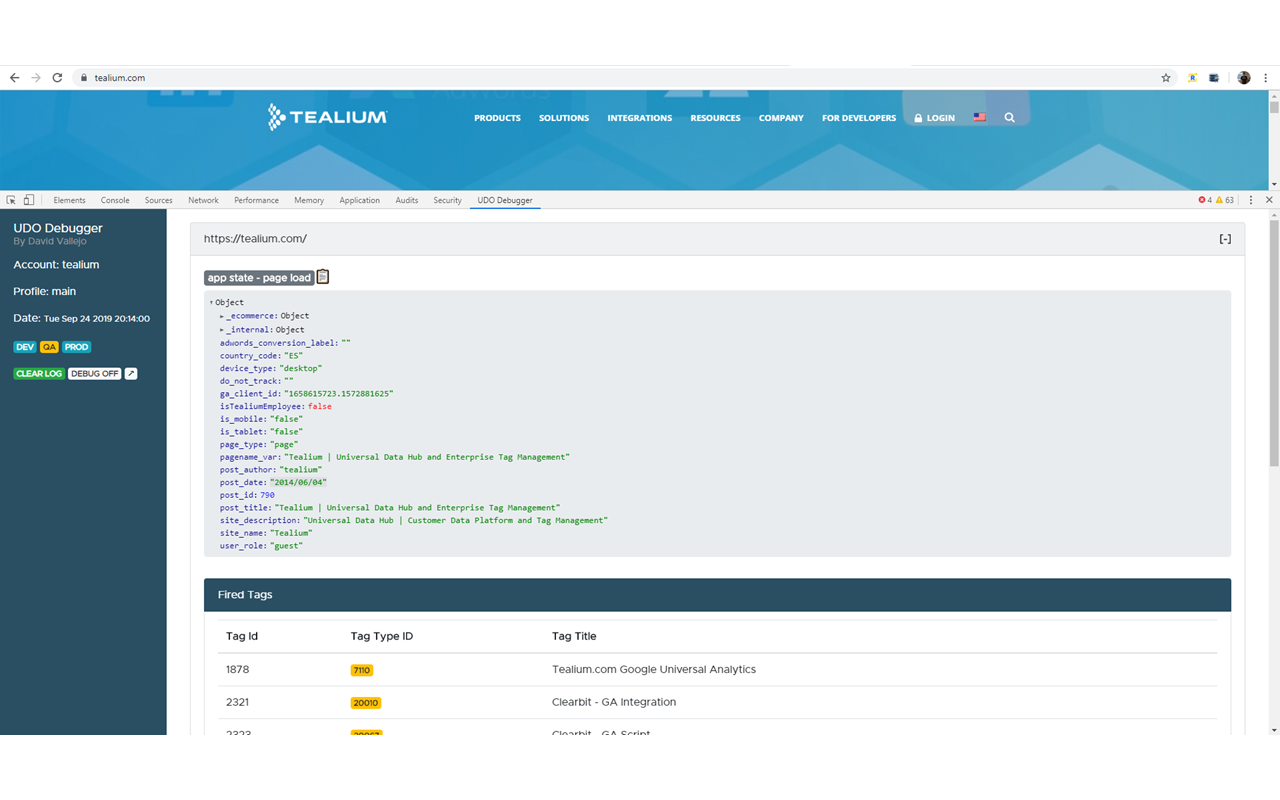Image resolution: width=1280 pixels, height=800 pixels.
Task: Click the CLEAR LOG button
Action: (39, 374)
